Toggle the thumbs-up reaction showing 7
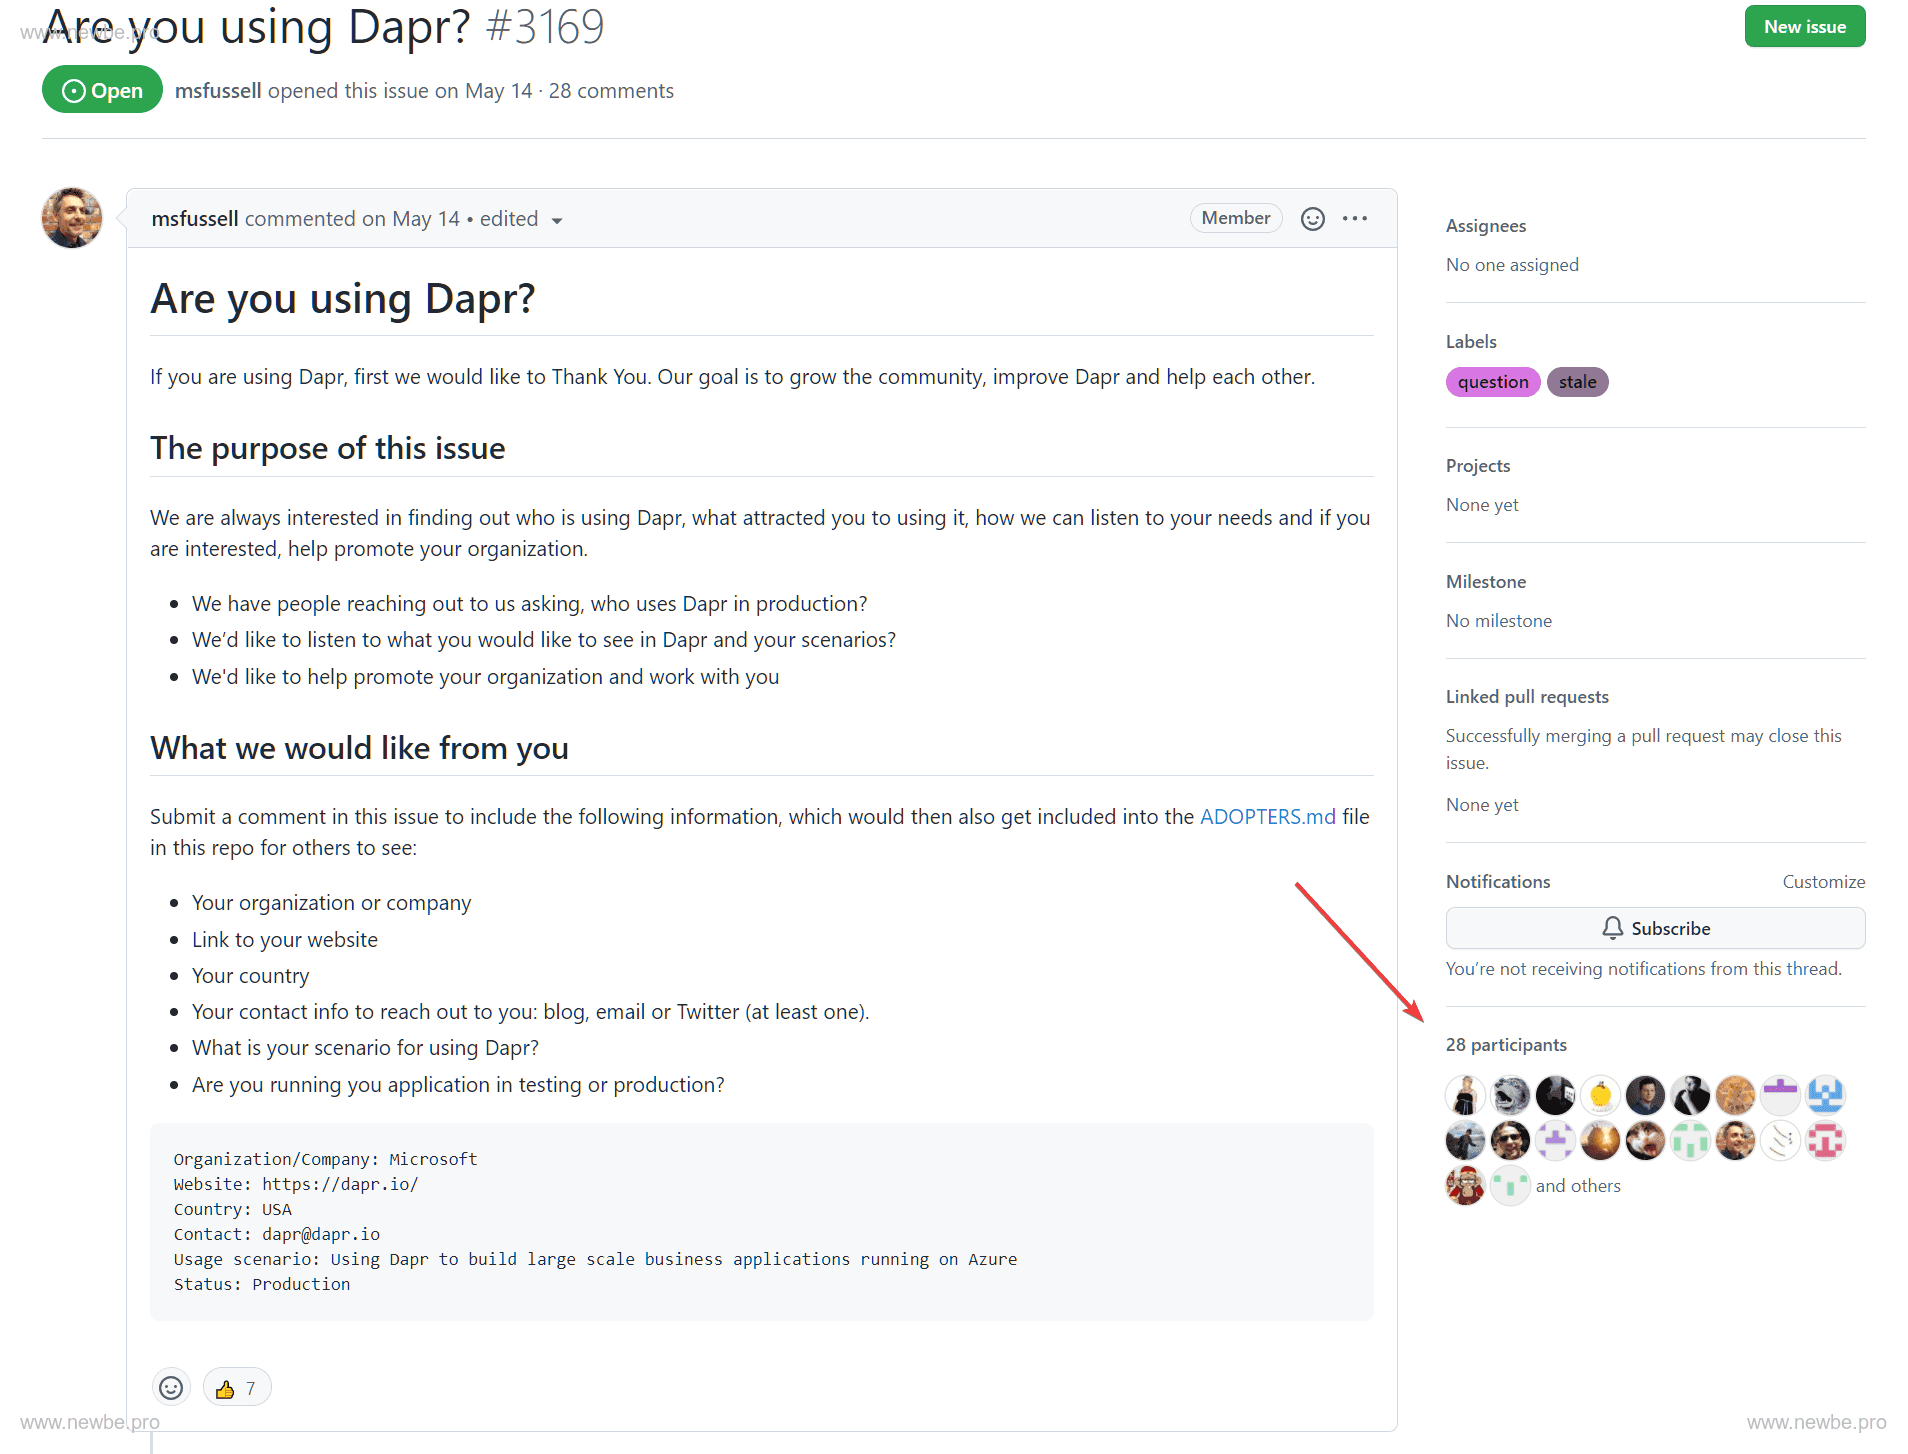This screenshot has width=1908, height=1454. (236, 1387)
